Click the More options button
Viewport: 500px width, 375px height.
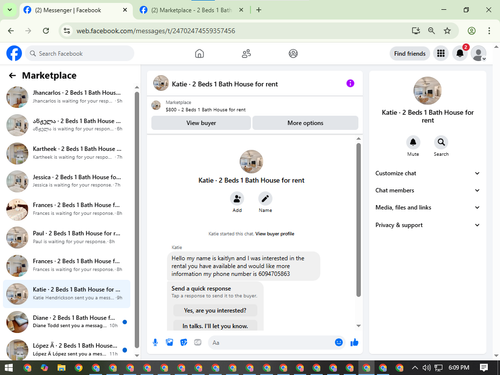(x=305, y=123)
